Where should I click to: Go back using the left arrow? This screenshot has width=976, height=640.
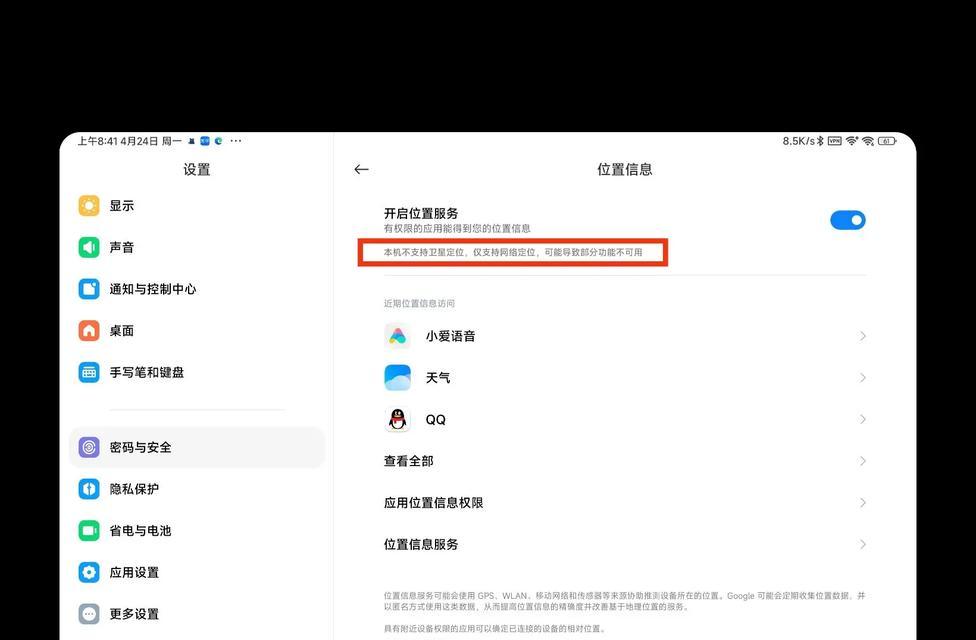point(361,169)
